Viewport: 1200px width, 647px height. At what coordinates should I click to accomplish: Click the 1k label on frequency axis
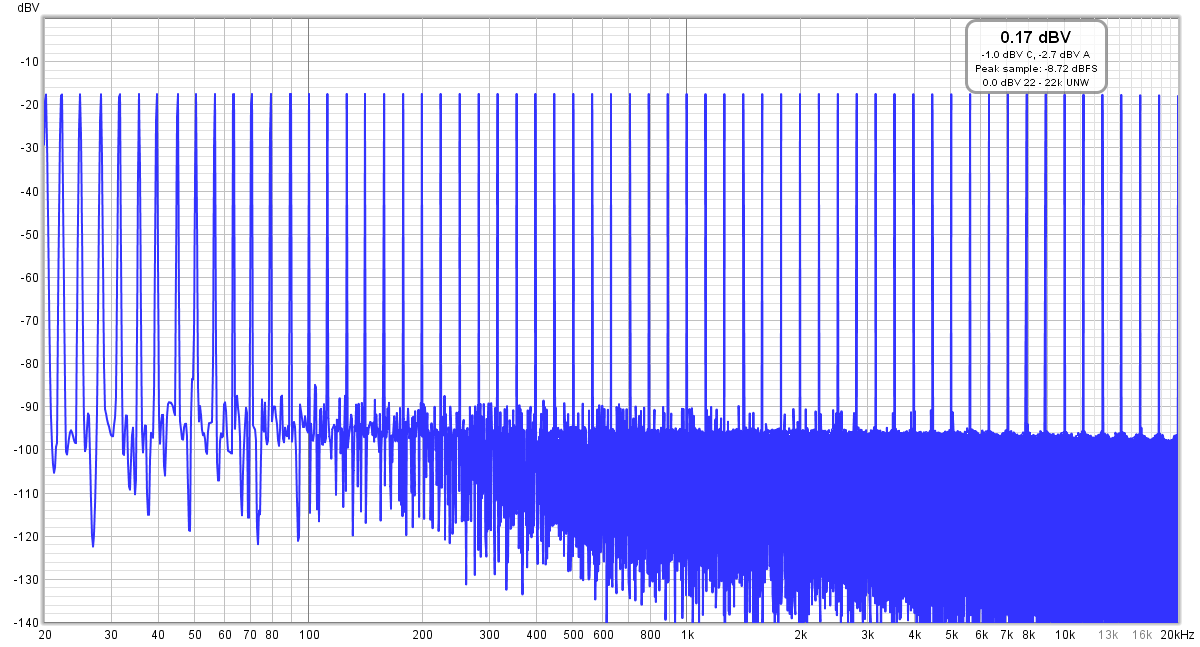click(x=687, y=635)
